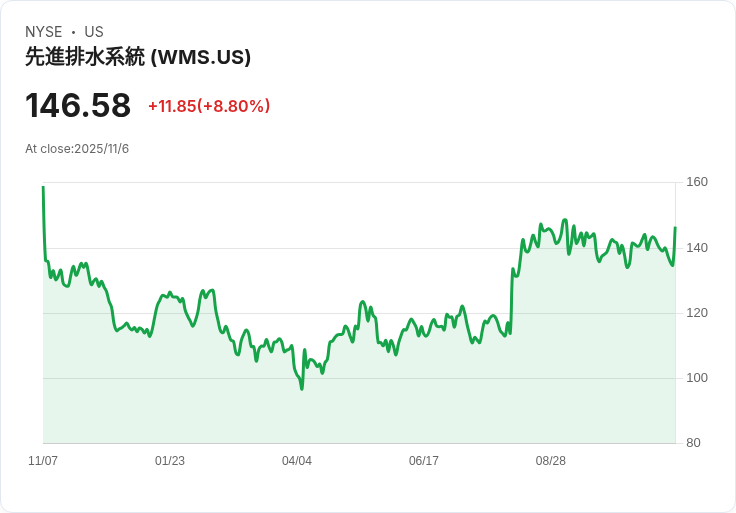The height and width of the screenshot is (513, 736).
Task: Click the At close date text
Action: [x=77, y=149]
